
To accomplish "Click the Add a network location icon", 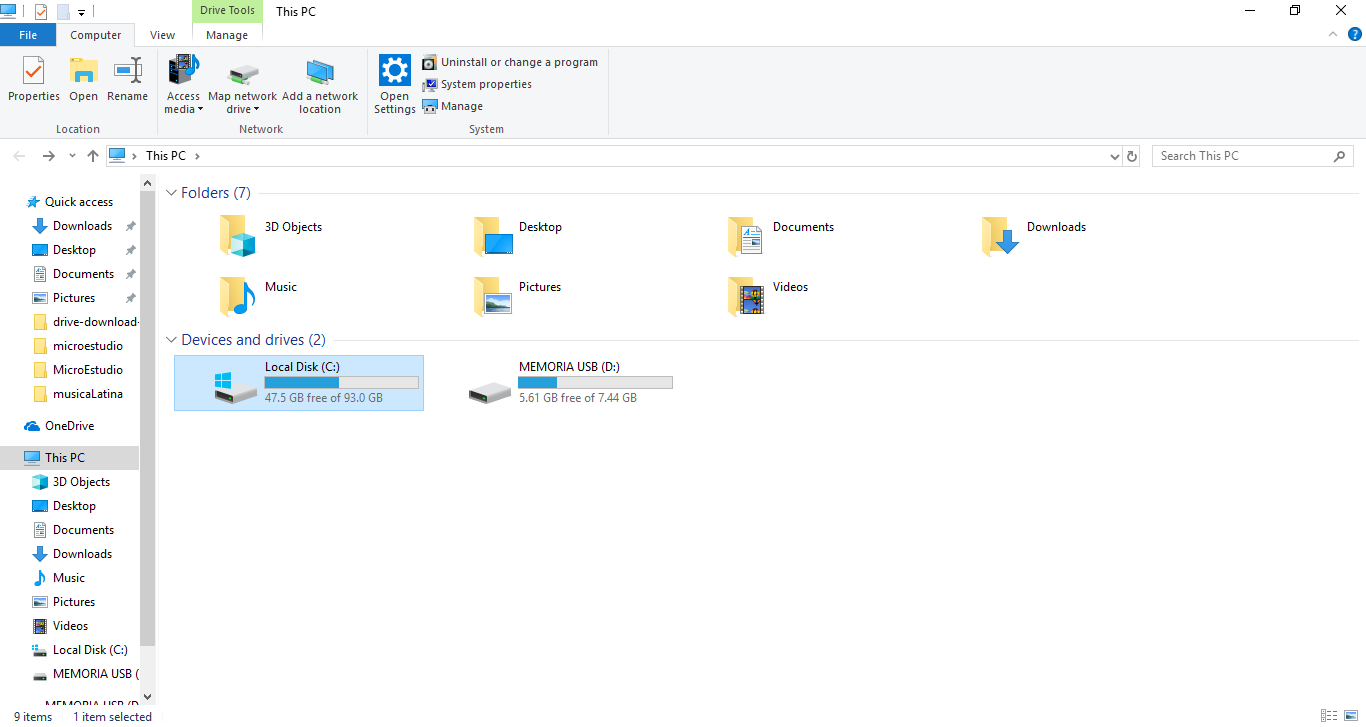I will point(320,74).
